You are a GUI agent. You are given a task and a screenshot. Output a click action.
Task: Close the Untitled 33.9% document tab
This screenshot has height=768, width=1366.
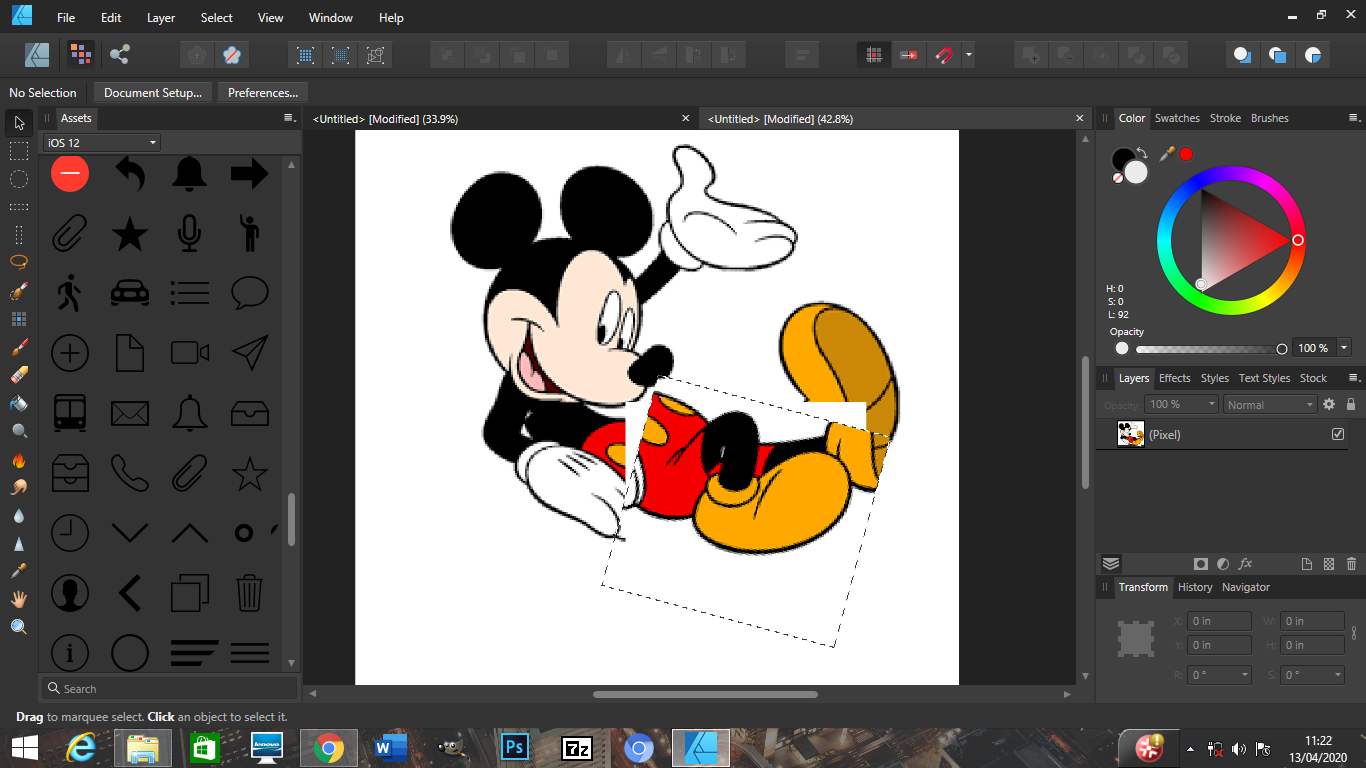coord(685,118)
